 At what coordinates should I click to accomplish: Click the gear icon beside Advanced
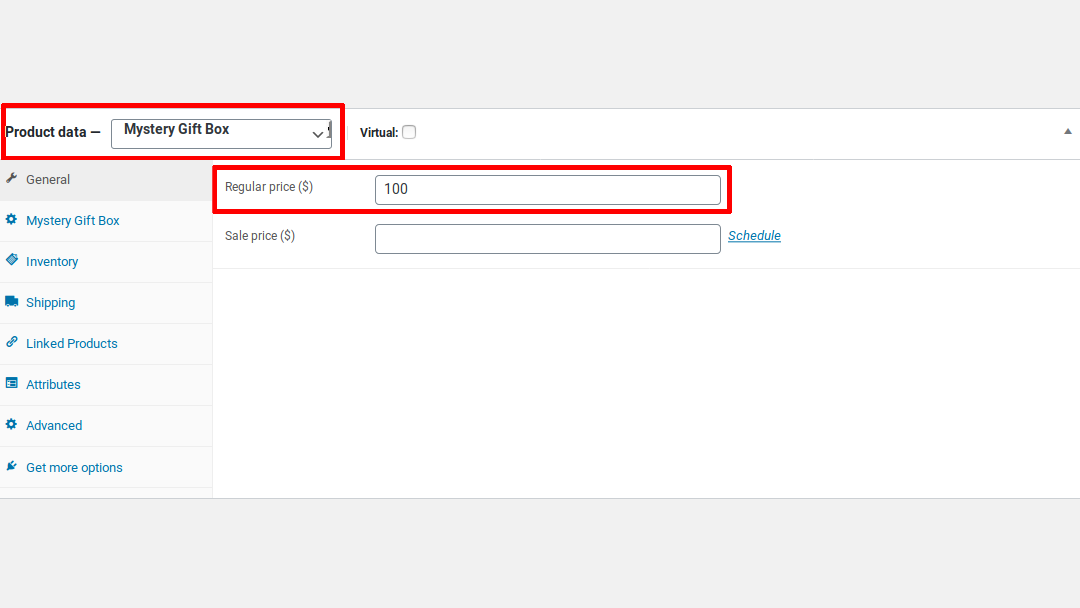click(11, 425)
